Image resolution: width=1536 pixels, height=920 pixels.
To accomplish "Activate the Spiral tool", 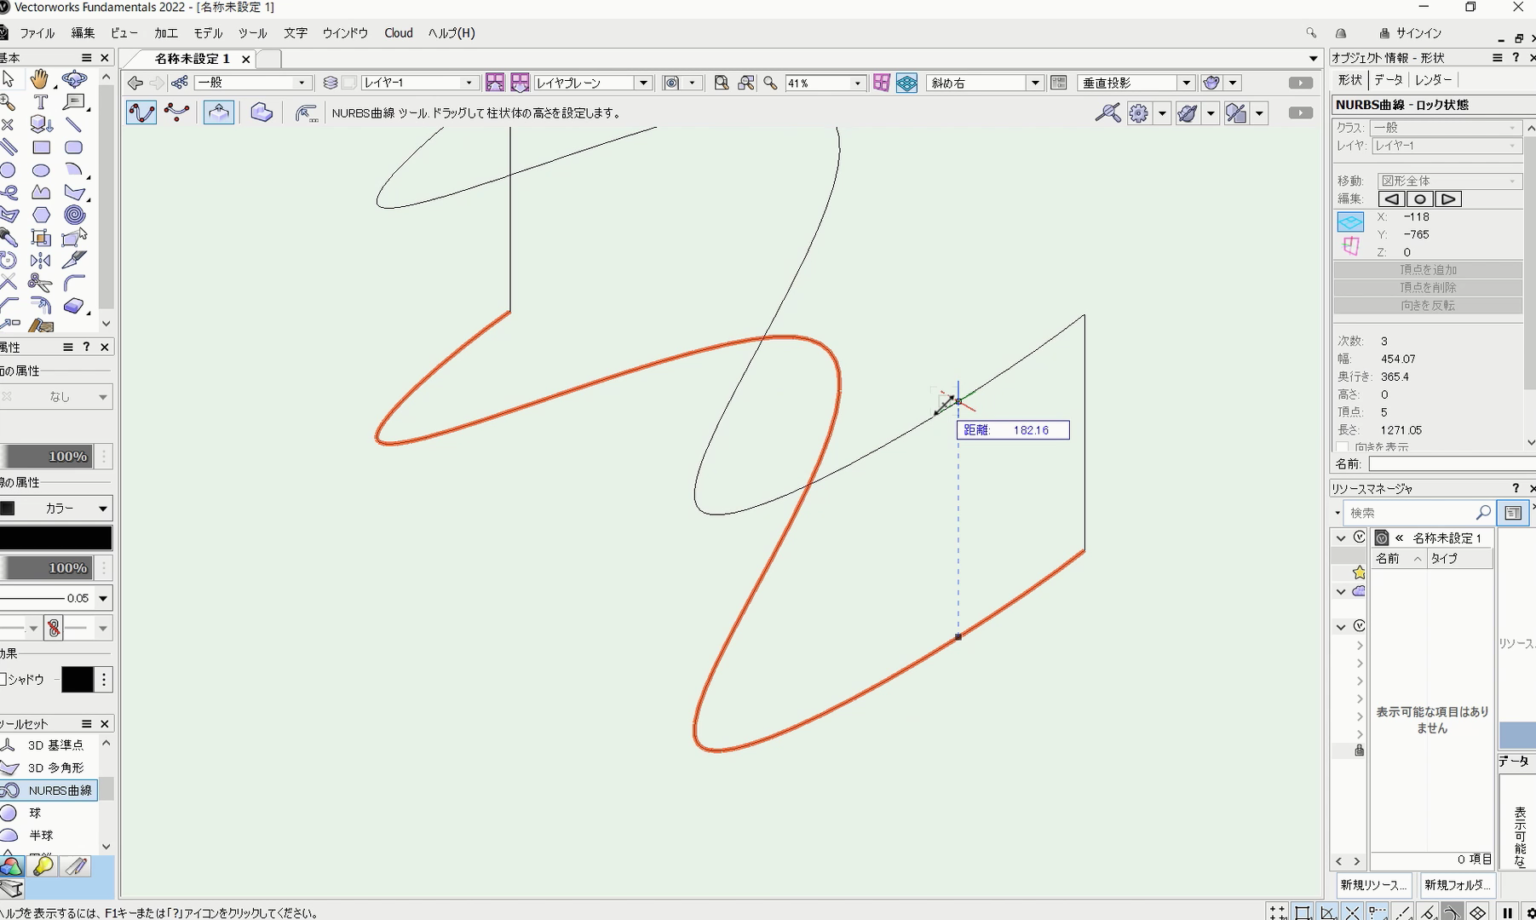I will click(x=75, y=215).
